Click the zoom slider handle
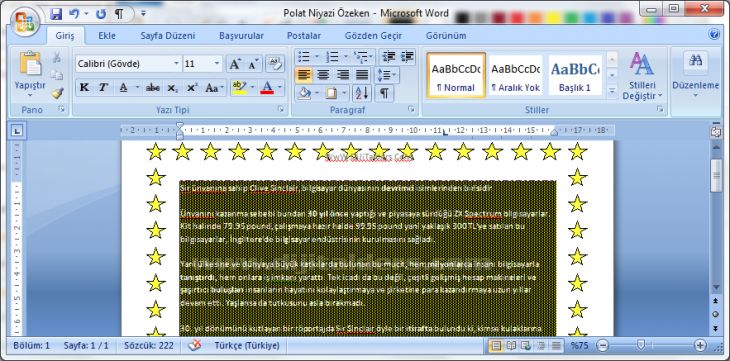Image resolution: width=730 pixels, height=361 pixels. [x=641, y=345]
